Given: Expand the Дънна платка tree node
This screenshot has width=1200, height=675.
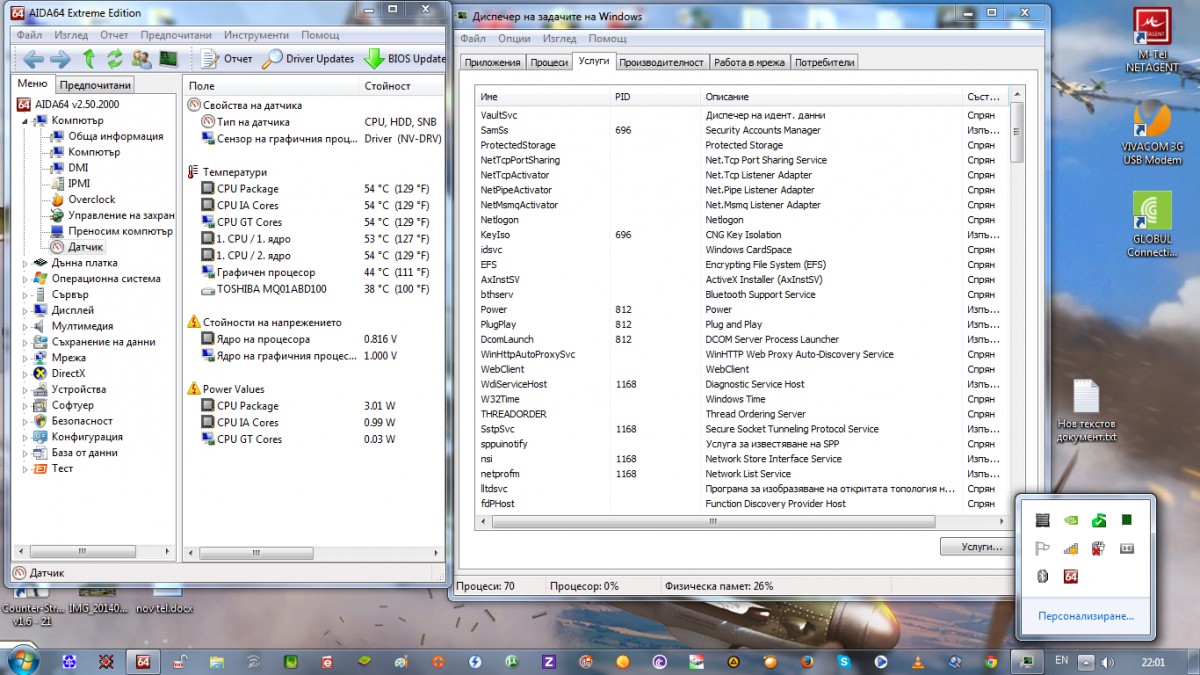Looking at the screenshot, I should (25, 263).
